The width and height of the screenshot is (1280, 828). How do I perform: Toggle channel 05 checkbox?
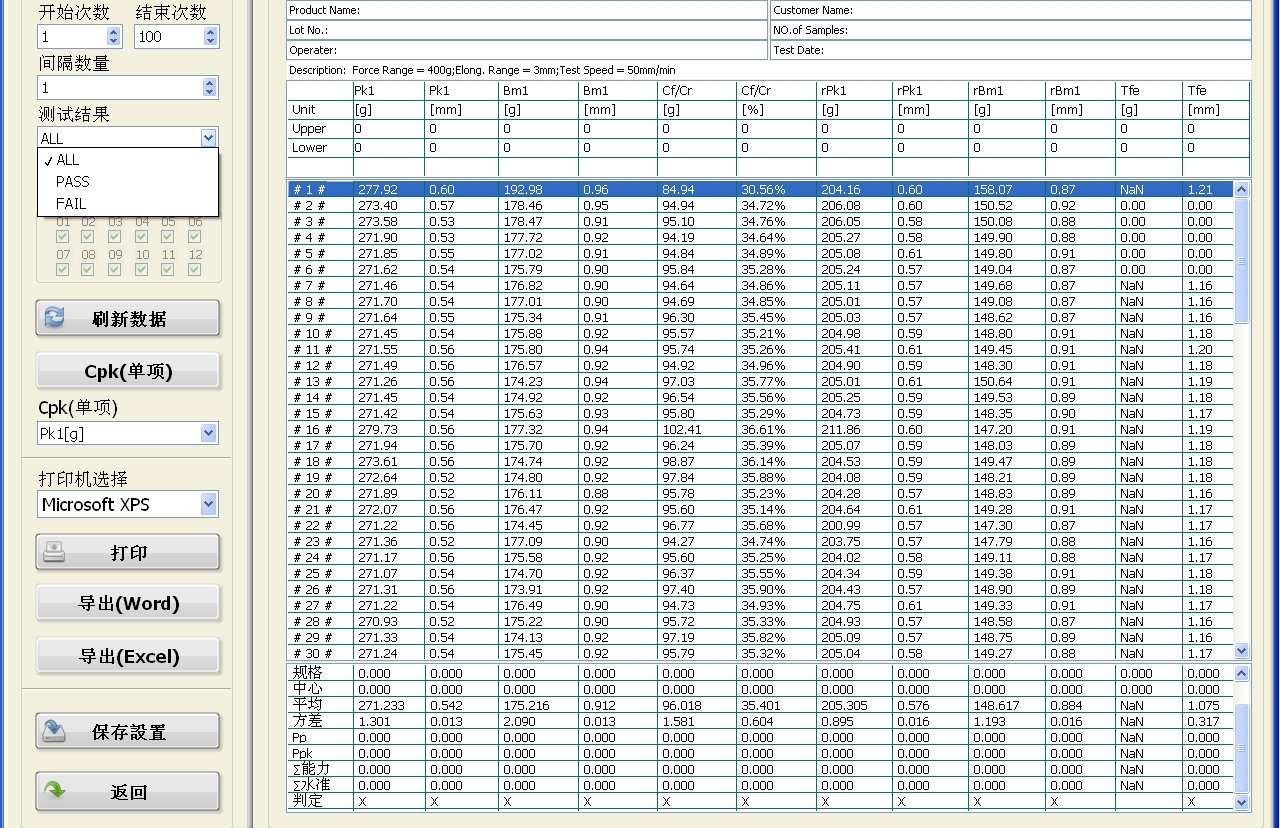click(168, 237)
